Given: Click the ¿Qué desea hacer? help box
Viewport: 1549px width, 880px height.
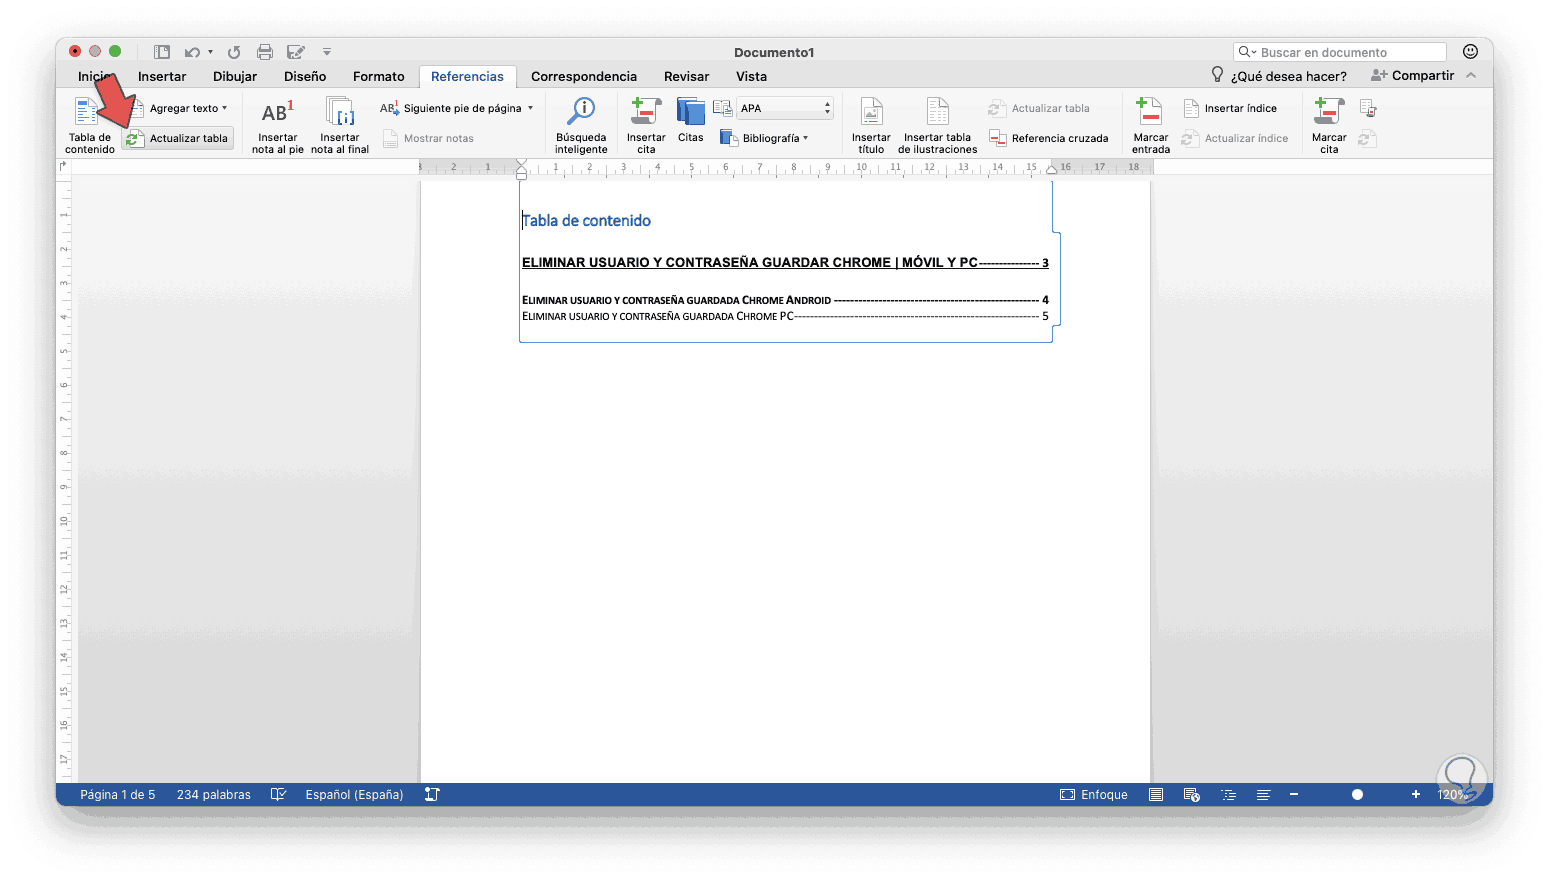Looking at the screenshot, I should pyautogui.click(x=1279, y=76).
